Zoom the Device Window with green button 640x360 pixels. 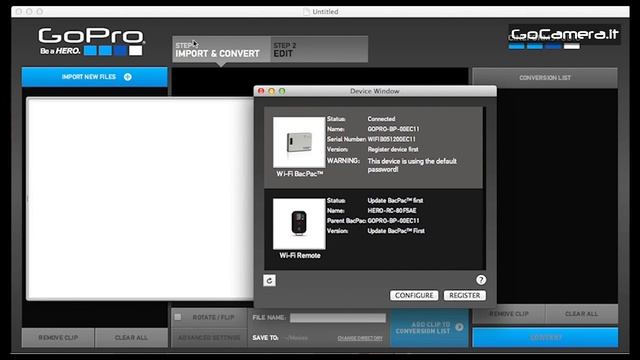click(282, 91)
